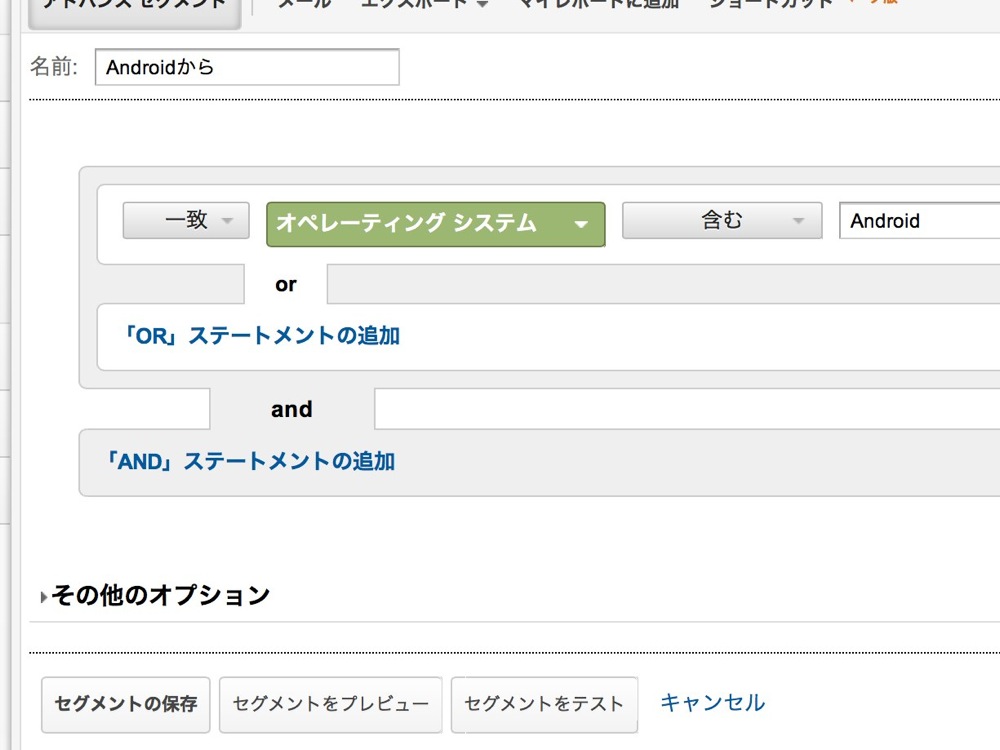Click the 名前: label text
Image resolution: width=1000 pixels, height=750 pixels.
pyautogui.click(x=54, y=66)
